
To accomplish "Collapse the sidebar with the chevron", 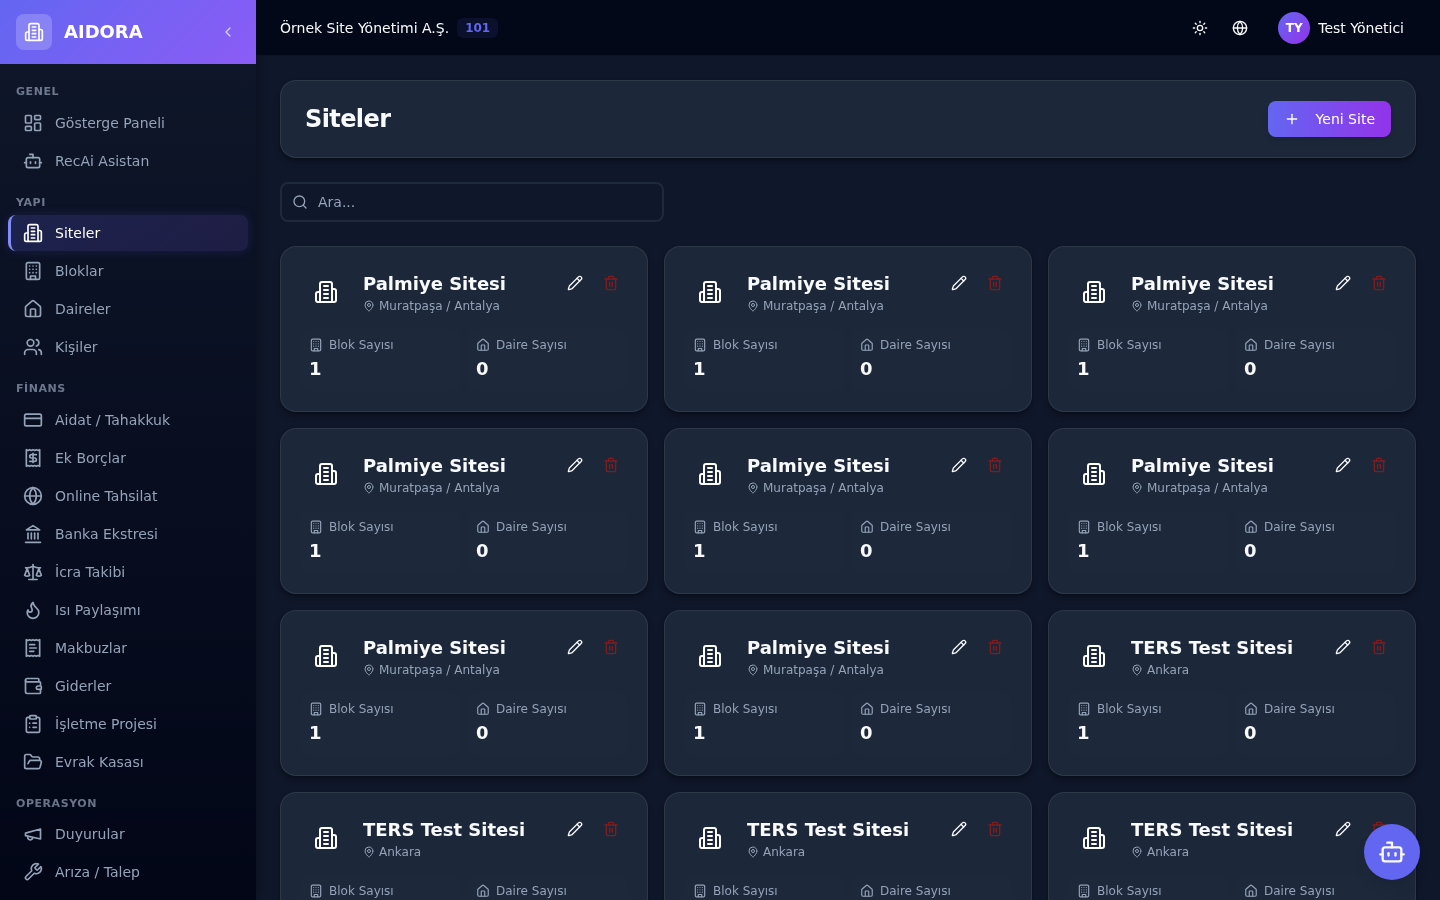I will (x=228, y=32).
